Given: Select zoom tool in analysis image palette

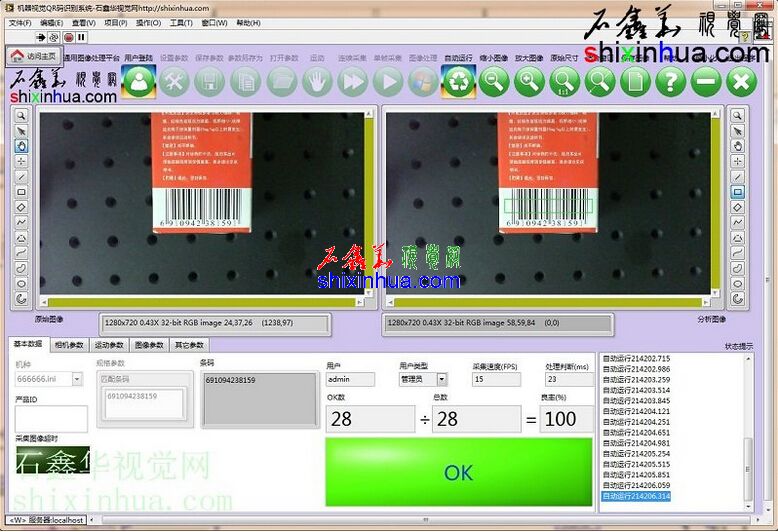Looking at the screenshot, I should point(738,116).
